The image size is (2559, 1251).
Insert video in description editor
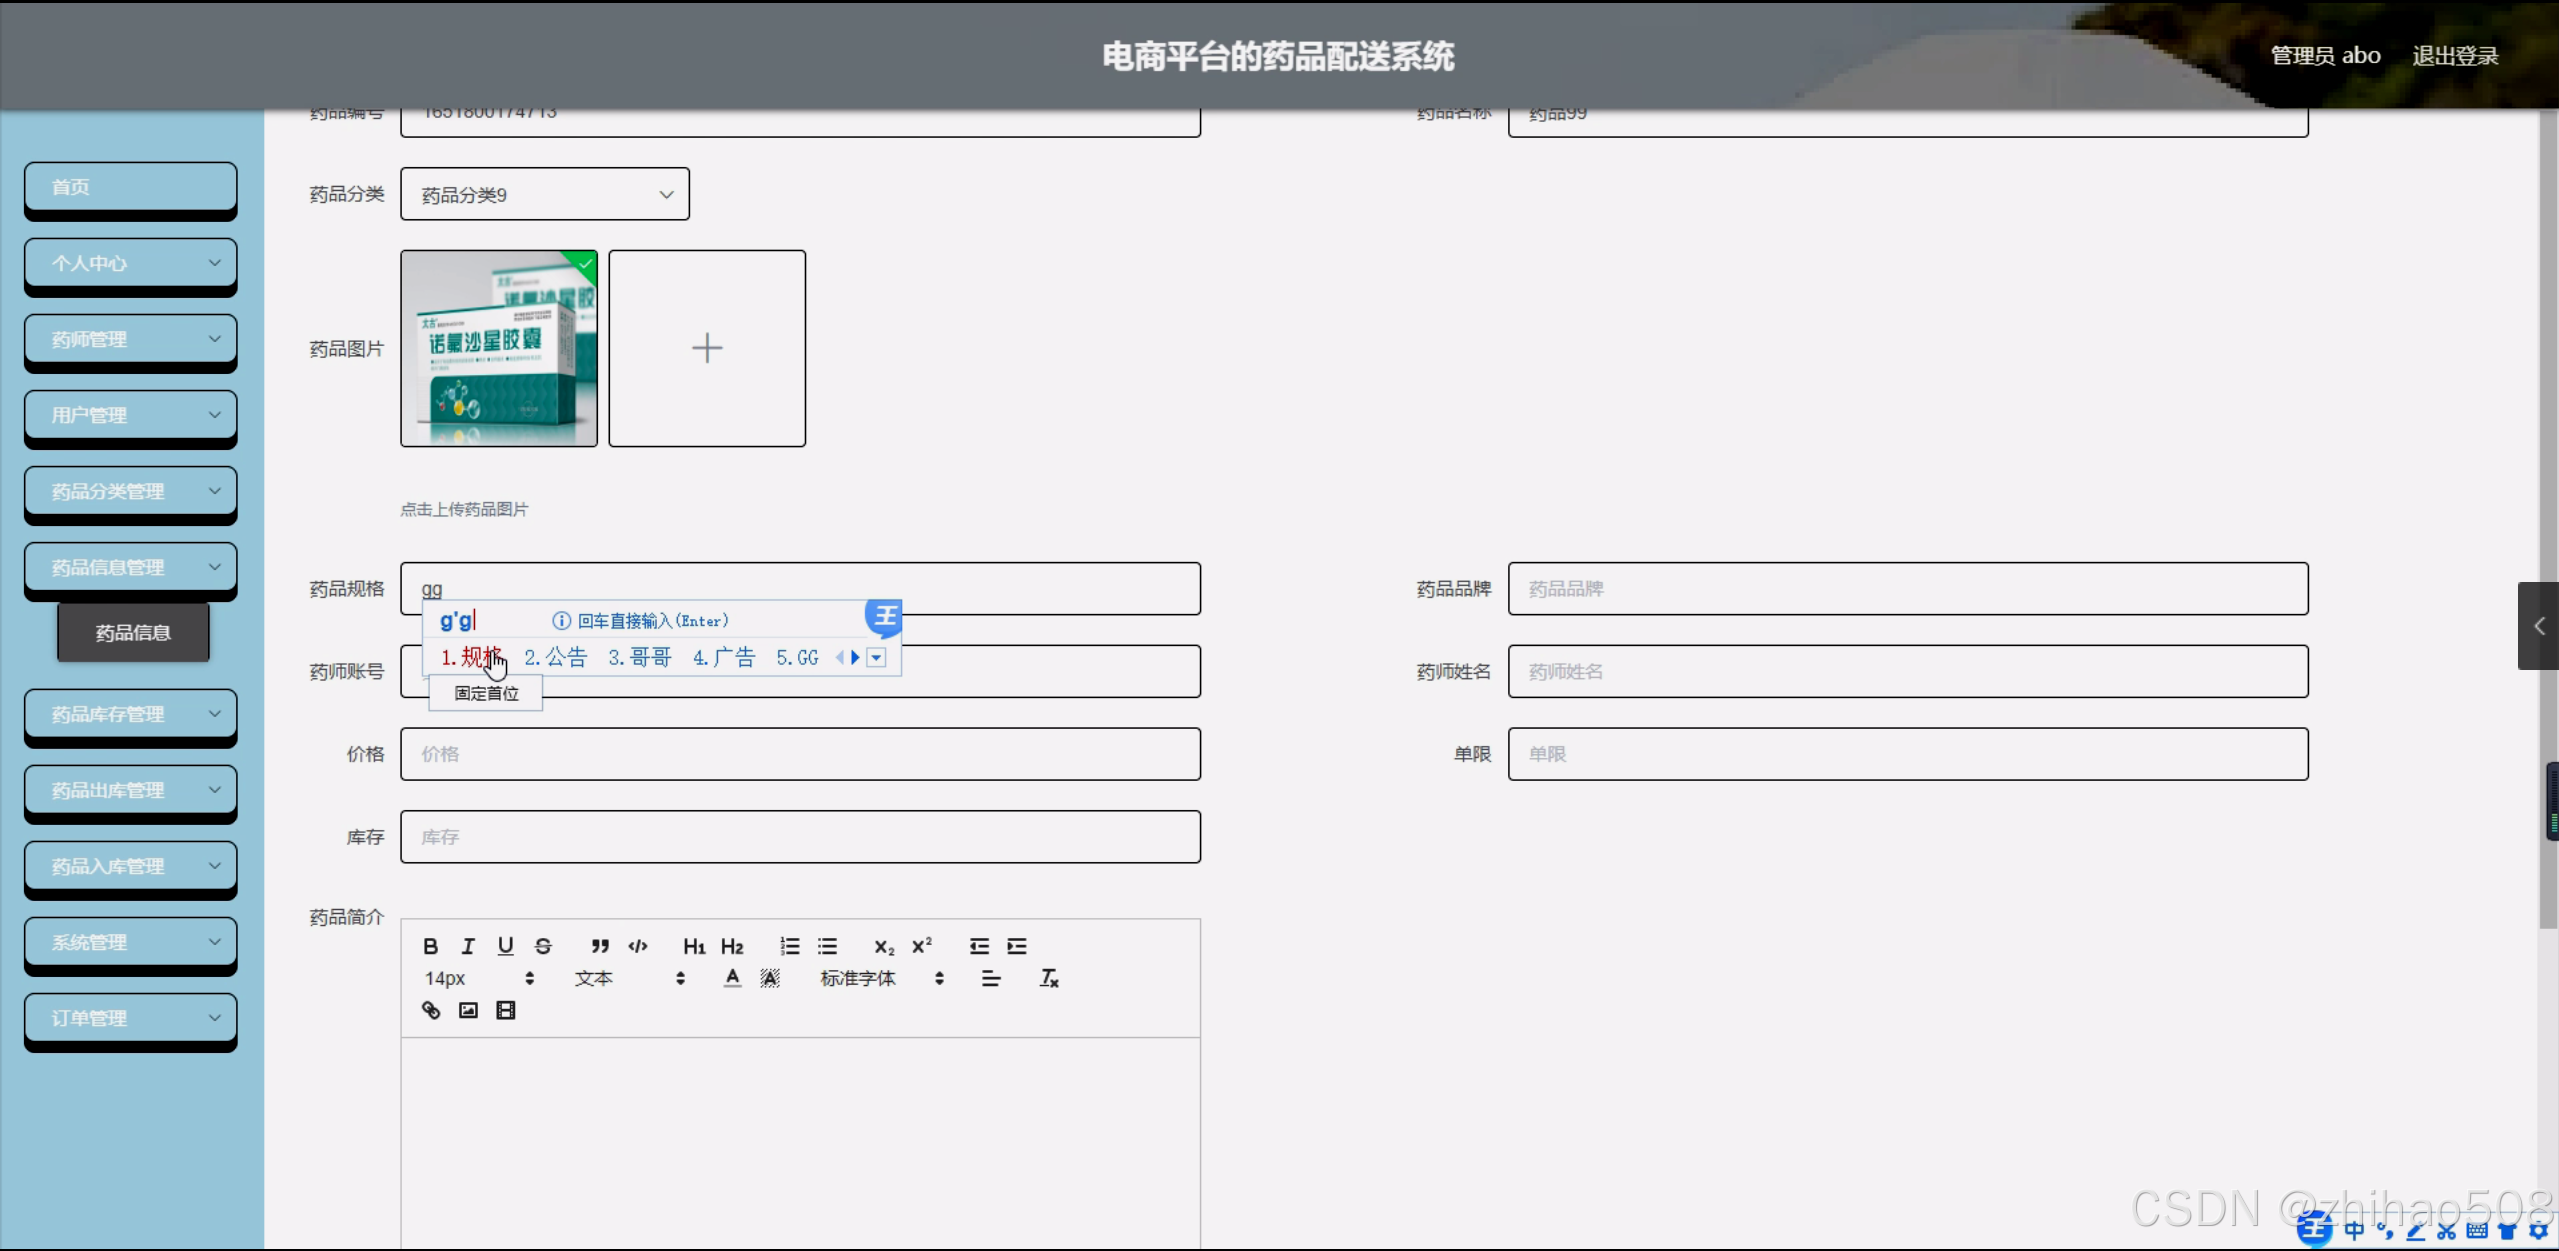(x=505, y=1010)
